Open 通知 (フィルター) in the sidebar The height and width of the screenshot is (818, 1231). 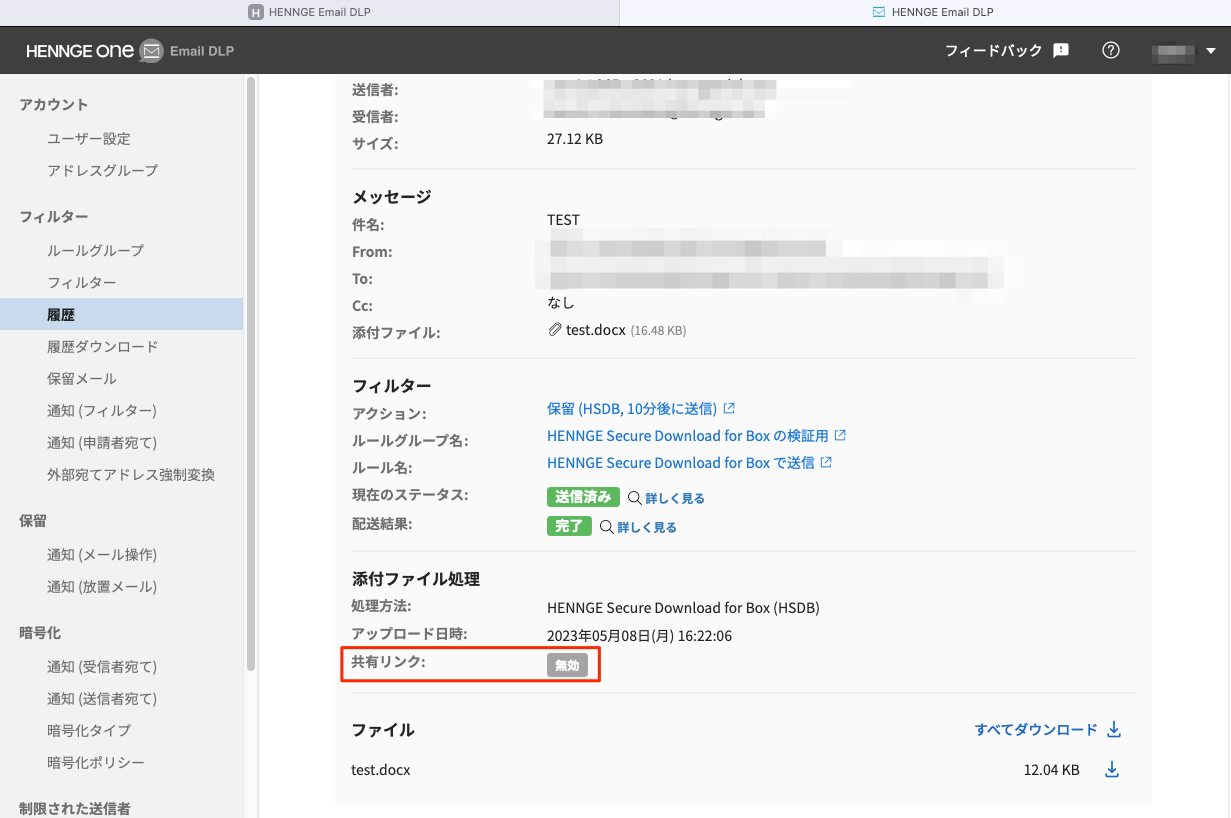[x=102, y=411]
